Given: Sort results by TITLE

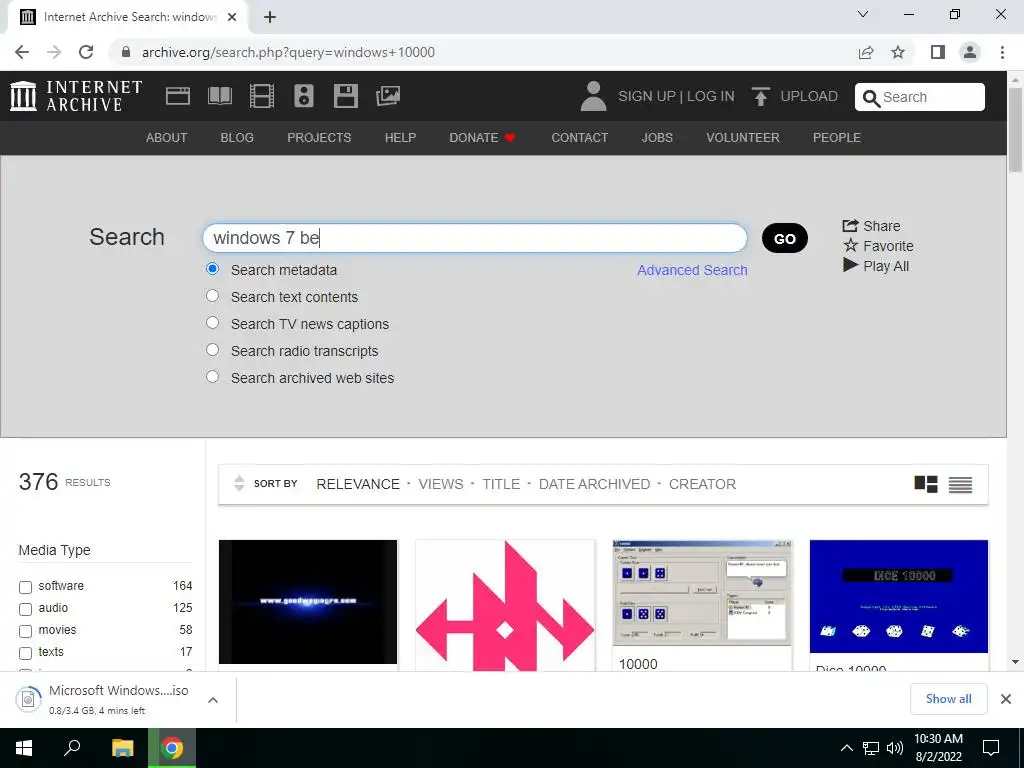Looking at the screenshot, I should 501,484.
